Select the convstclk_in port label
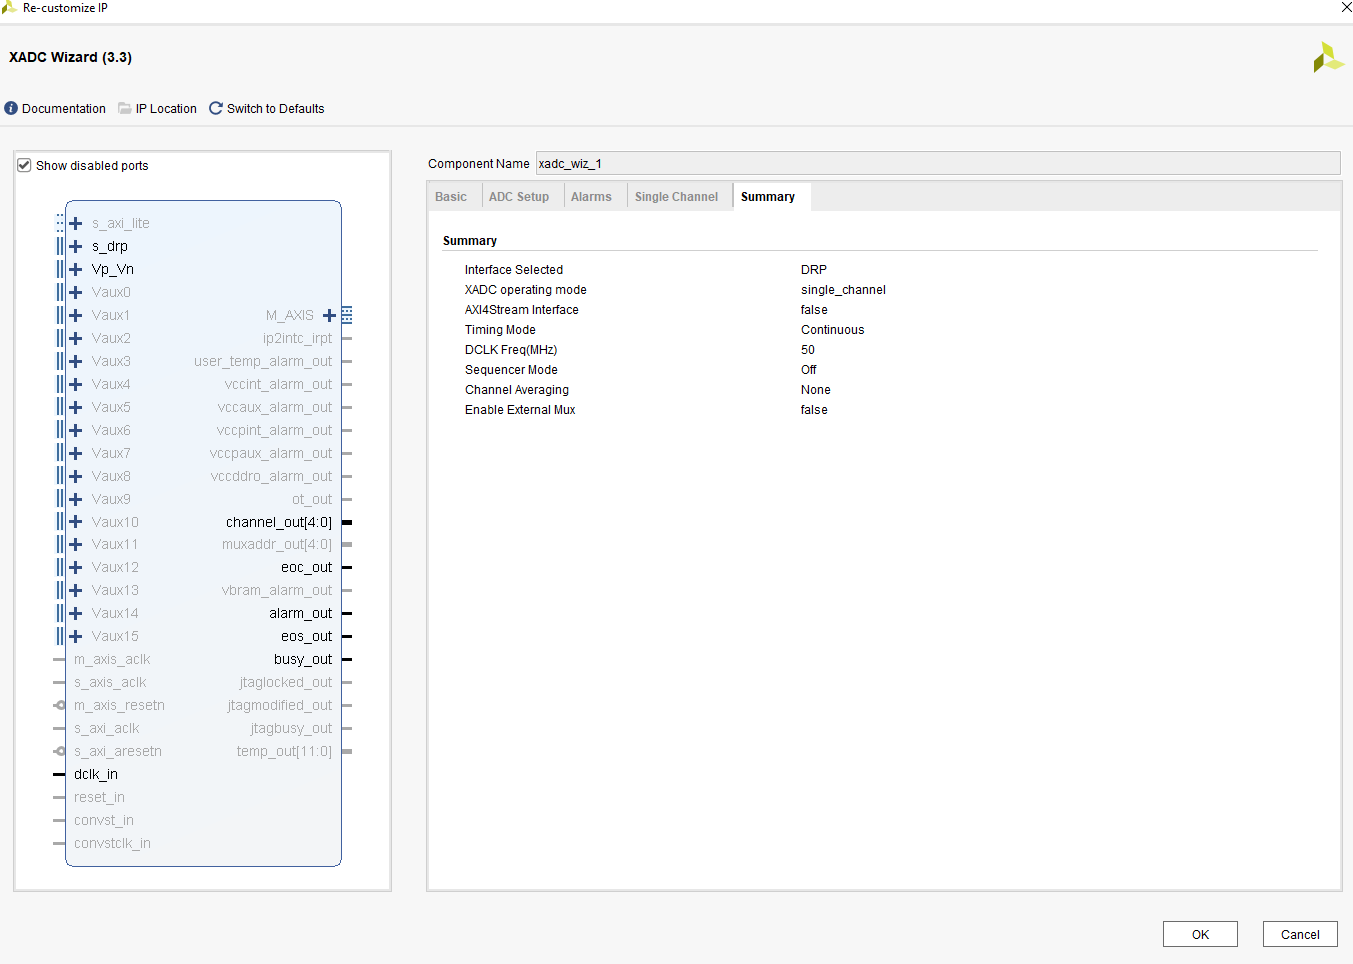Image resolution: width=1353 pixels, height=964 pixels. (x=112, y=843)
